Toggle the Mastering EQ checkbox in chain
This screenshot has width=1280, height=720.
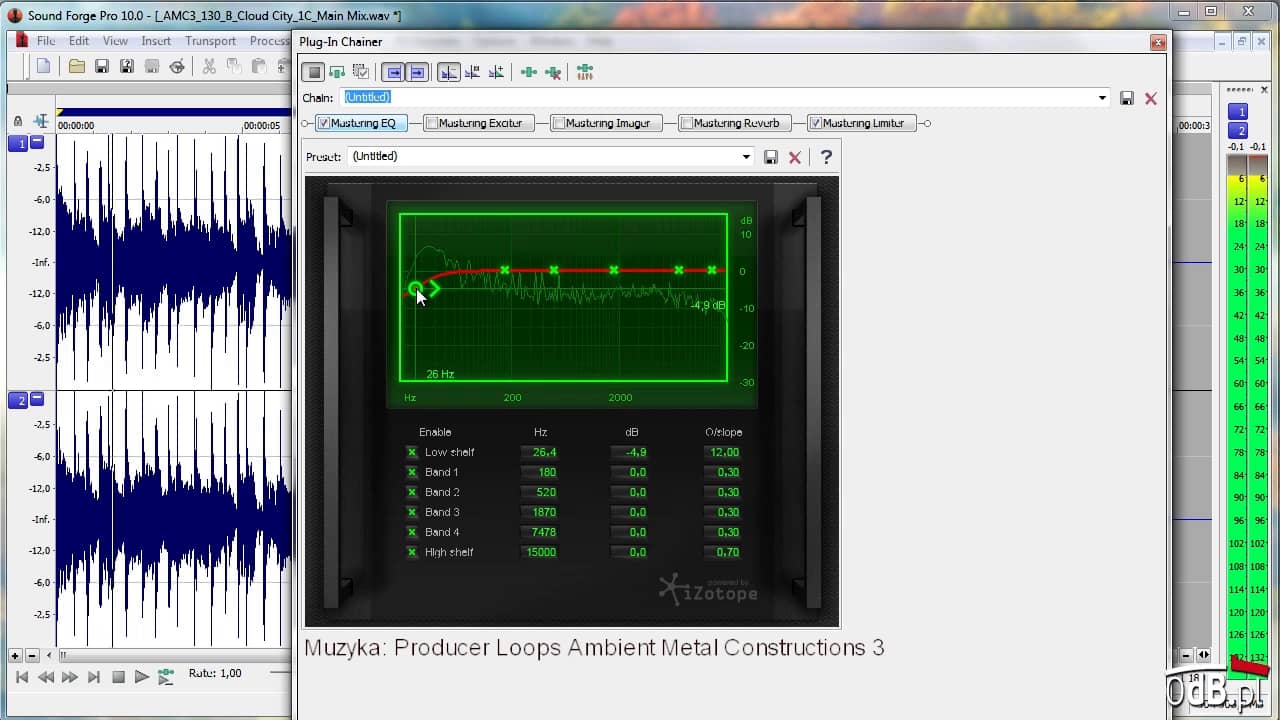[x=324, y=123]
